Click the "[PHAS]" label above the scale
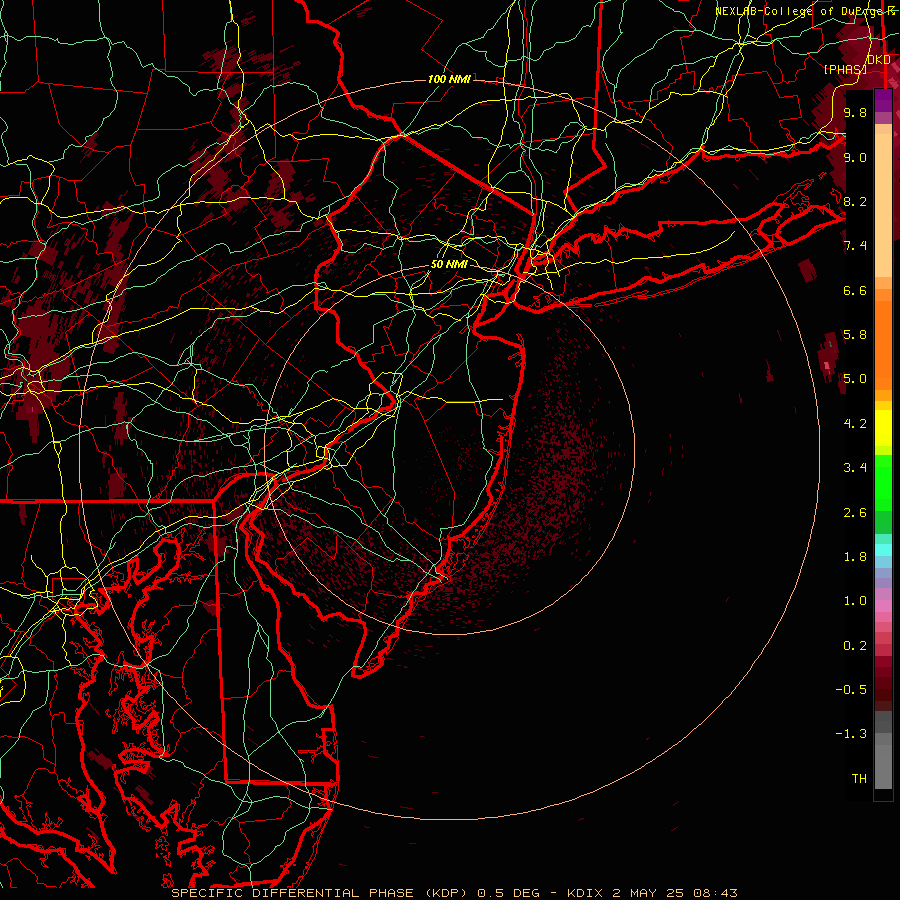 845,69
